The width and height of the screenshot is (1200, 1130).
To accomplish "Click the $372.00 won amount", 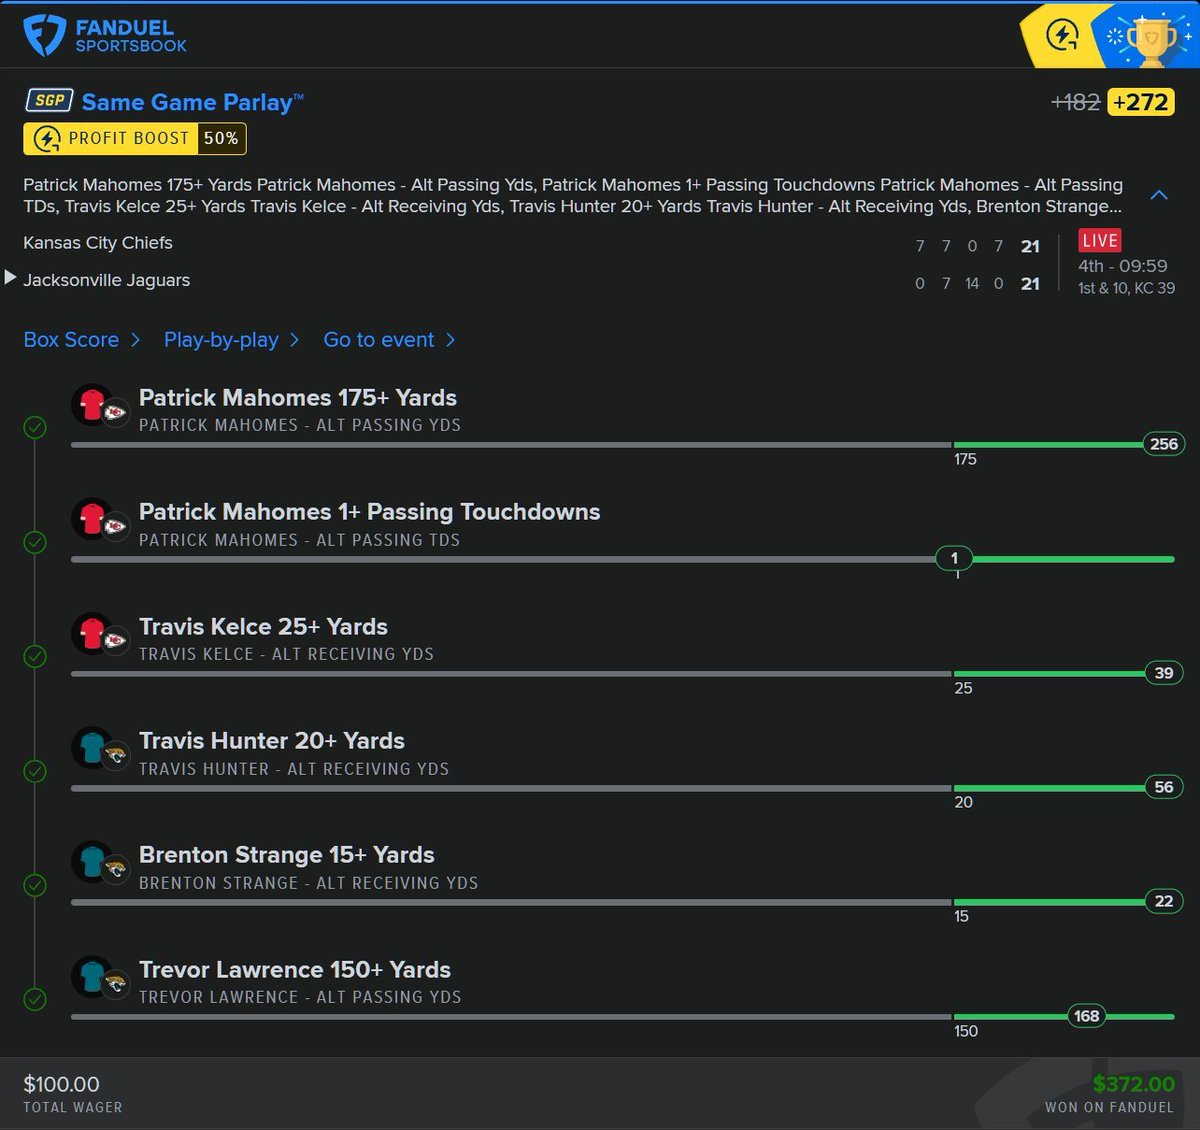I will coord(1134,1084).
